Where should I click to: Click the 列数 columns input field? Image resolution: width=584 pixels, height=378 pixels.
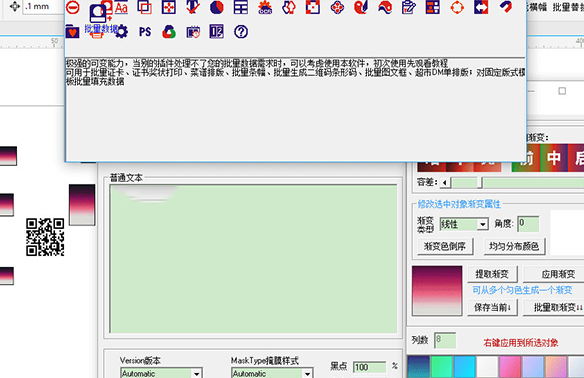(x=445, y=340)
